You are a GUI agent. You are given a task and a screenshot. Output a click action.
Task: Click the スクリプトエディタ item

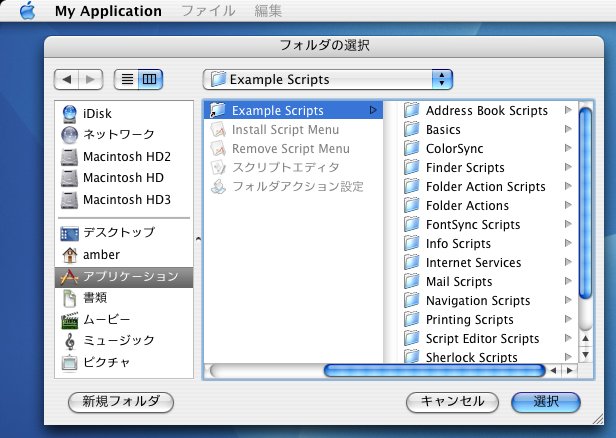(293, 167)
